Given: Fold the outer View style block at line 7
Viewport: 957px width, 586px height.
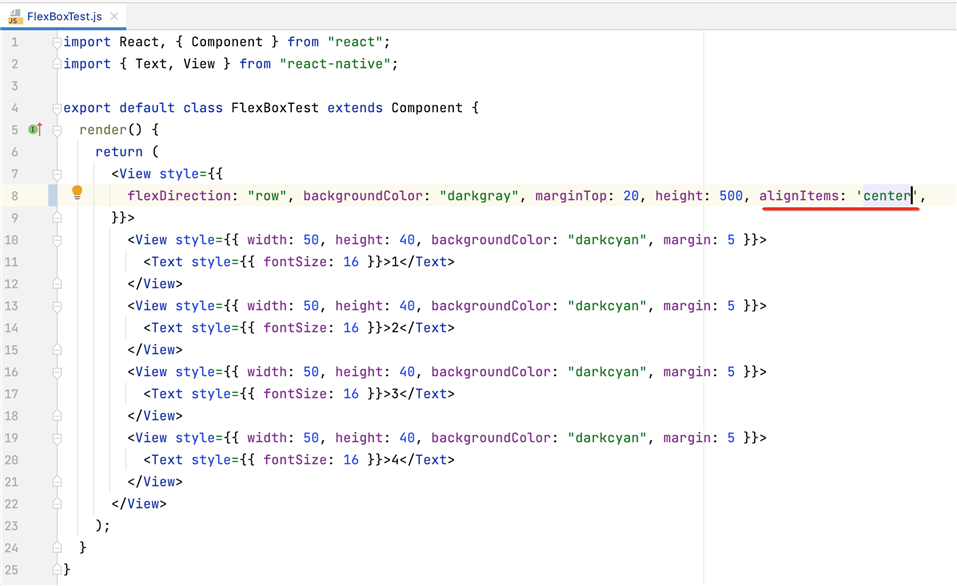Looking at the screenshot, I should (x=57, y=174).
